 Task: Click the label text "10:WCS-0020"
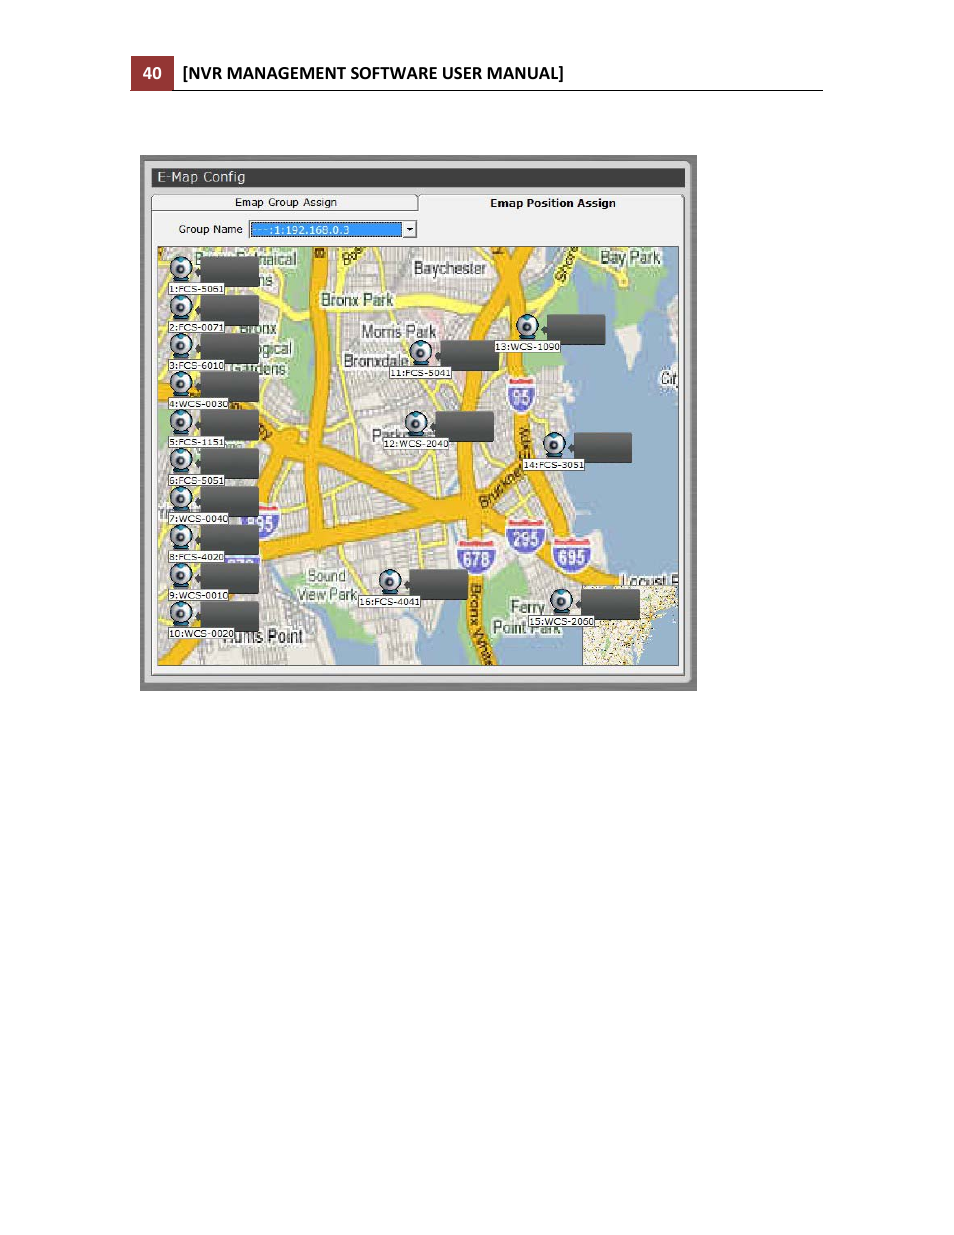pyautogui.click(x=201, y=634)
